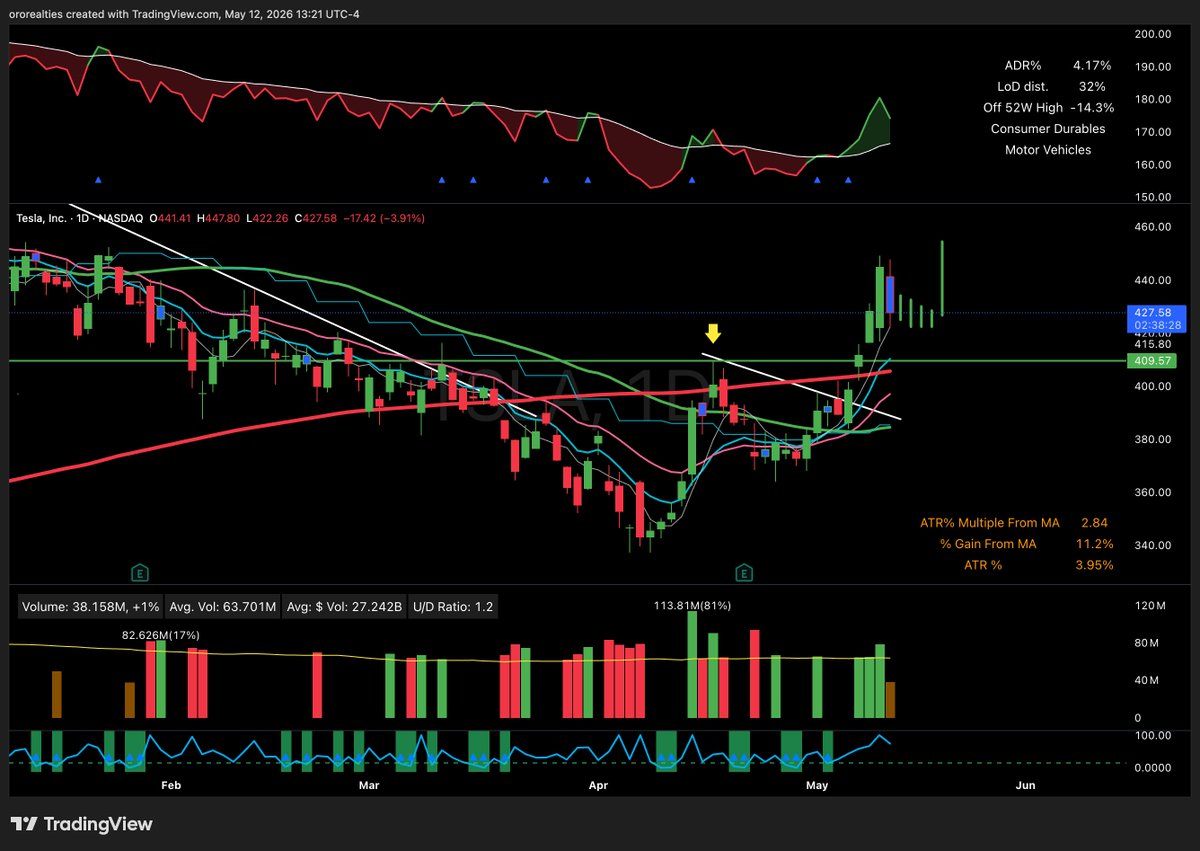Click the % Gain From MA label
This screenshot has width=1200, height=851.
pyautogui.click(x=988, y=544)
